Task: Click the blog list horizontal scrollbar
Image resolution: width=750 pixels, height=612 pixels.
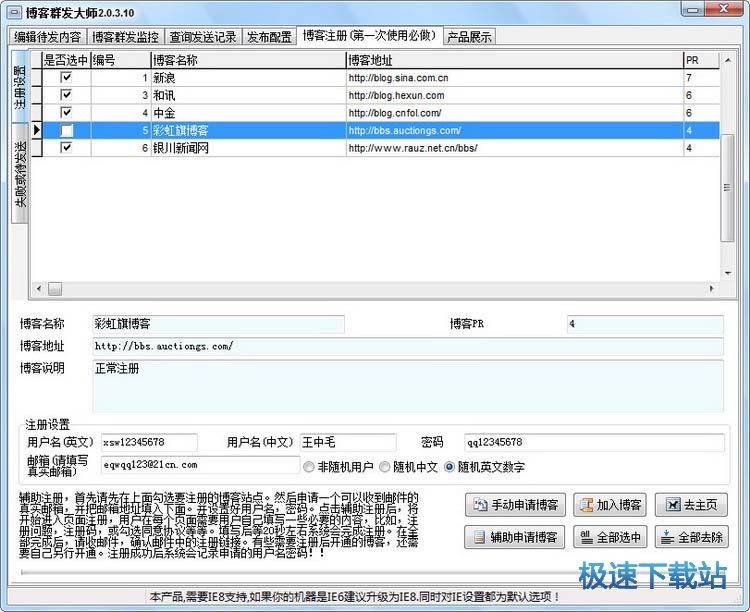Action: (x=380, y=290)
